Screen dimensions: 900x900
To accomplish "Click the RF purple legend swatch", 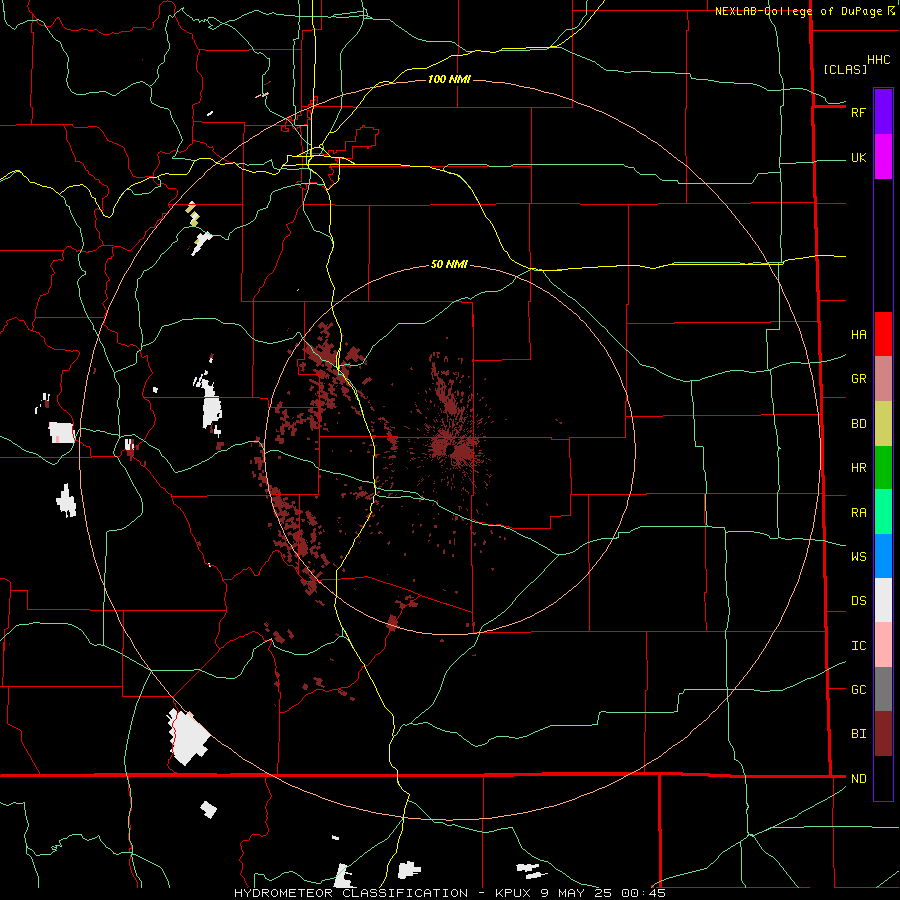I will pyautogui.click(x=883, y=112).
